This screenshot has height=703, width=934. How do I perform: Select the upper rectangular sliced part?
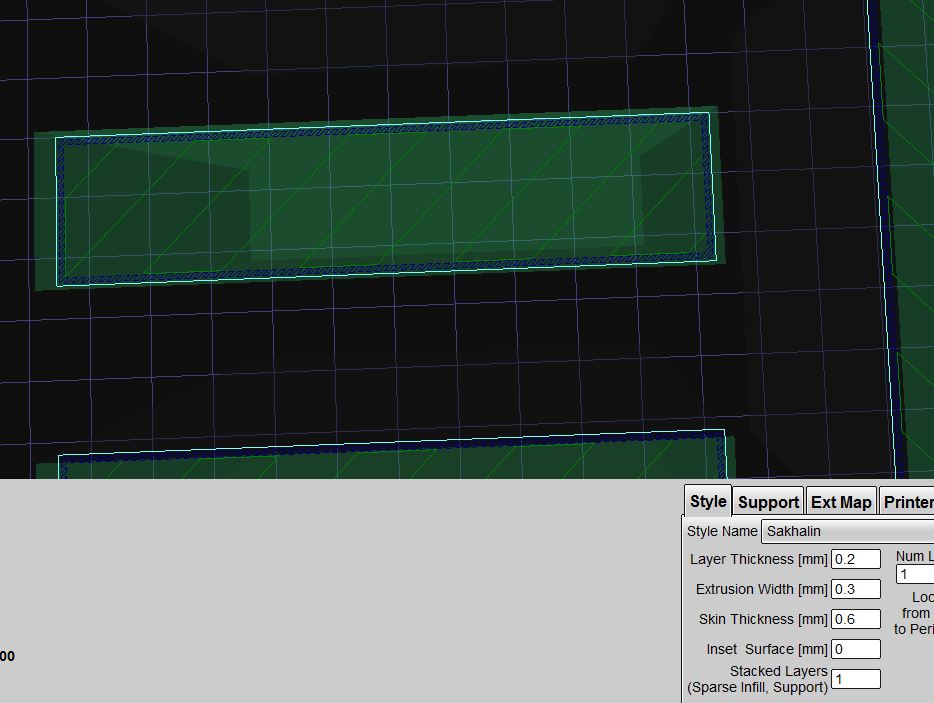point(385,200)
